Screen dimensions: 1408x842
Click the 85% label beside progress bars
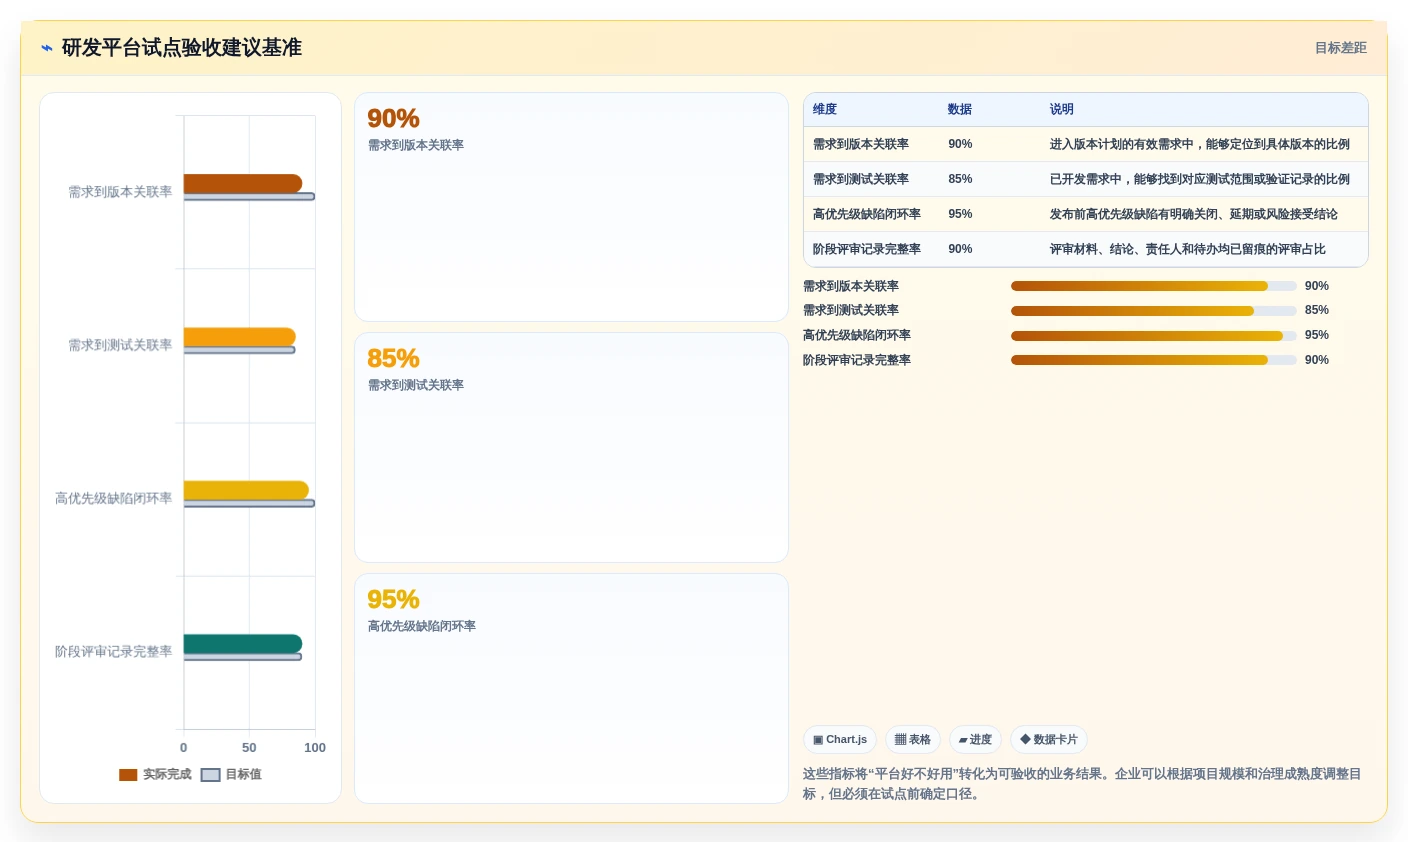(1317, 310)
